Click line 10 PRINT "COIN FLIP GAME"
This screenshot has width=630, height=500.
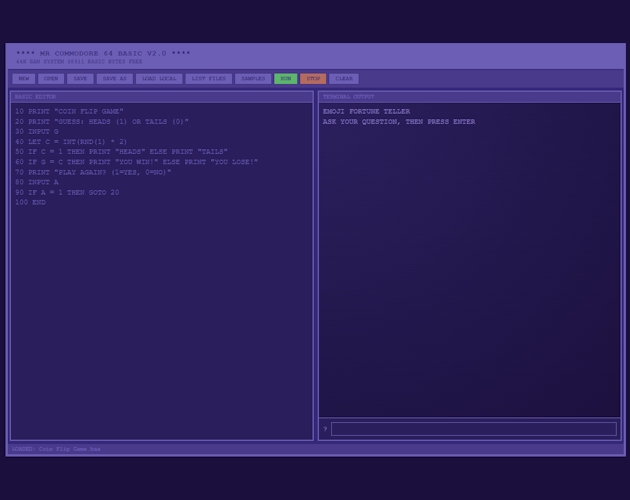pos(69,111)
